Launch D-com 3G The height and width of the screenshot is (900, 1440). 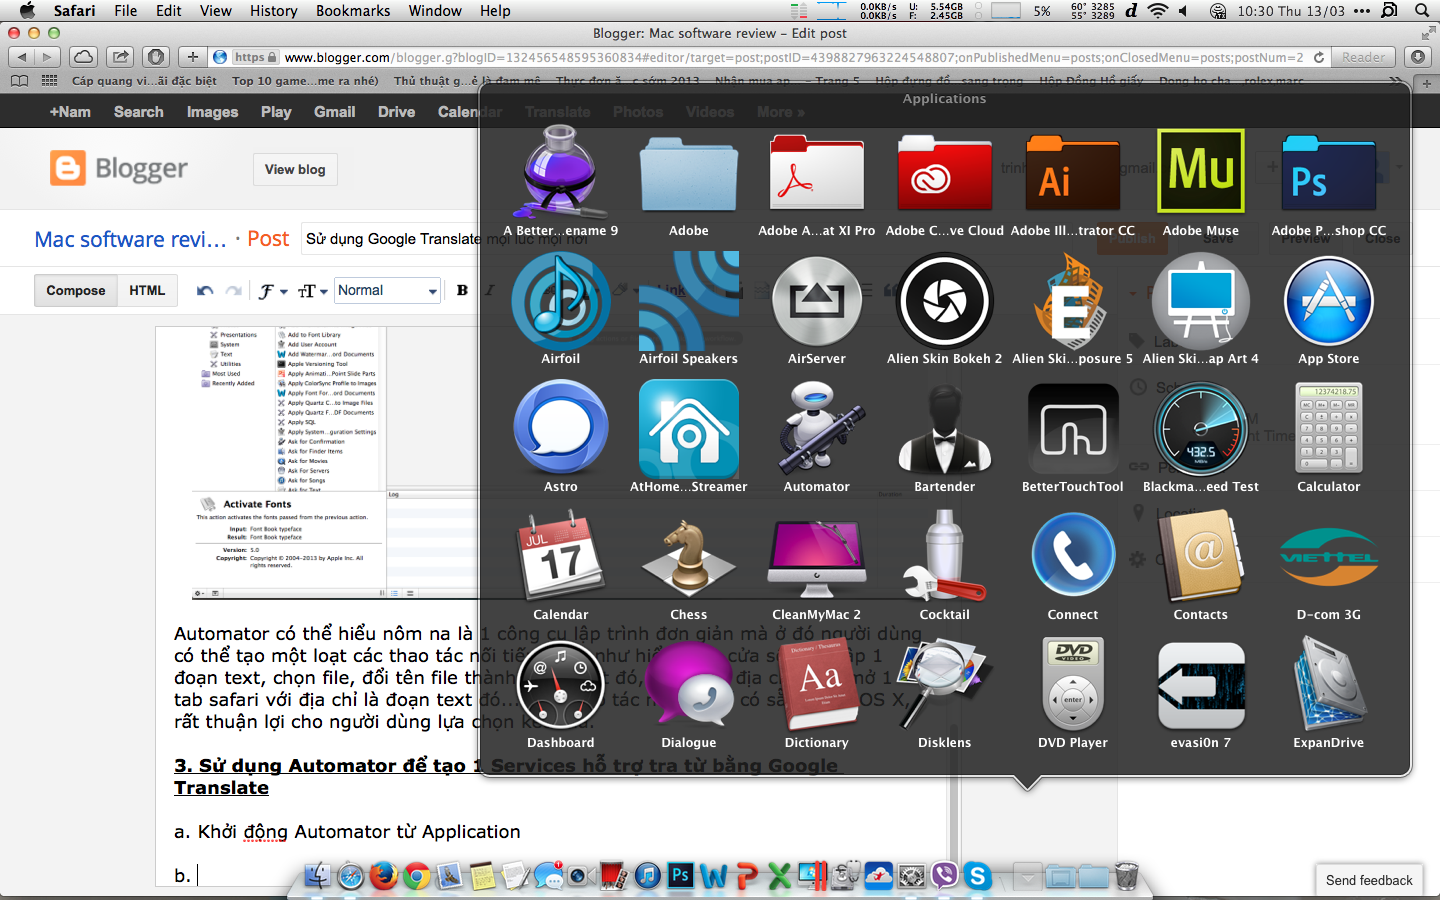click(x=1329, y=558)
